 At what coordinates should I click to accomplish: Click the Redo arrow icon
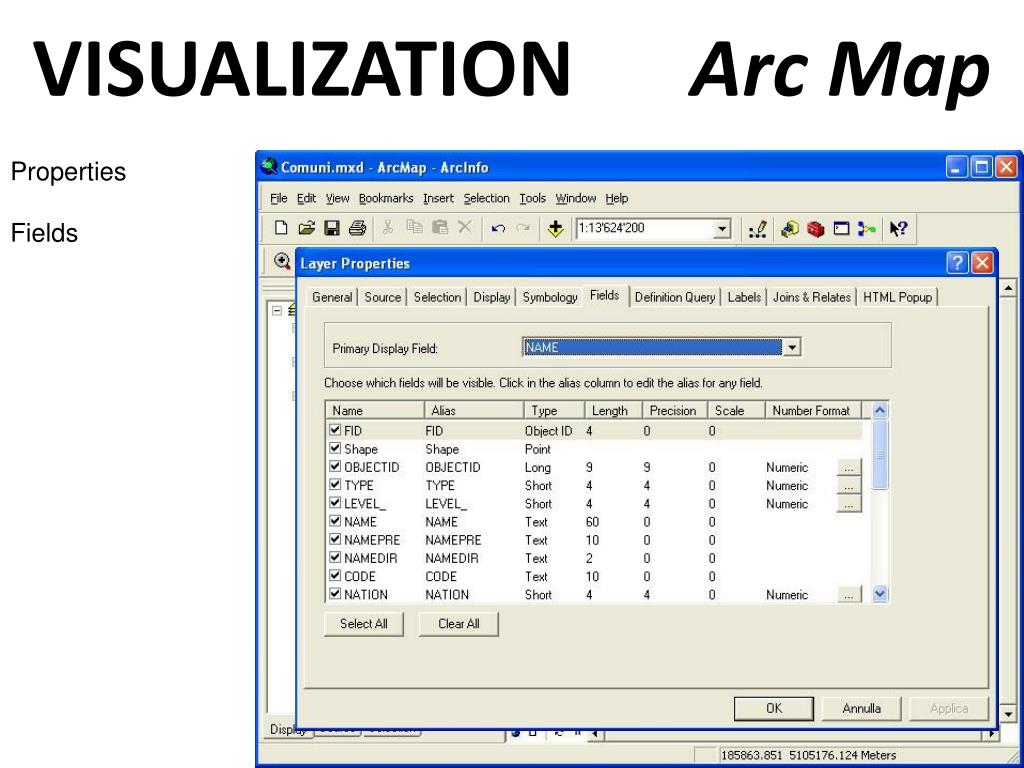tap(522, 228)
